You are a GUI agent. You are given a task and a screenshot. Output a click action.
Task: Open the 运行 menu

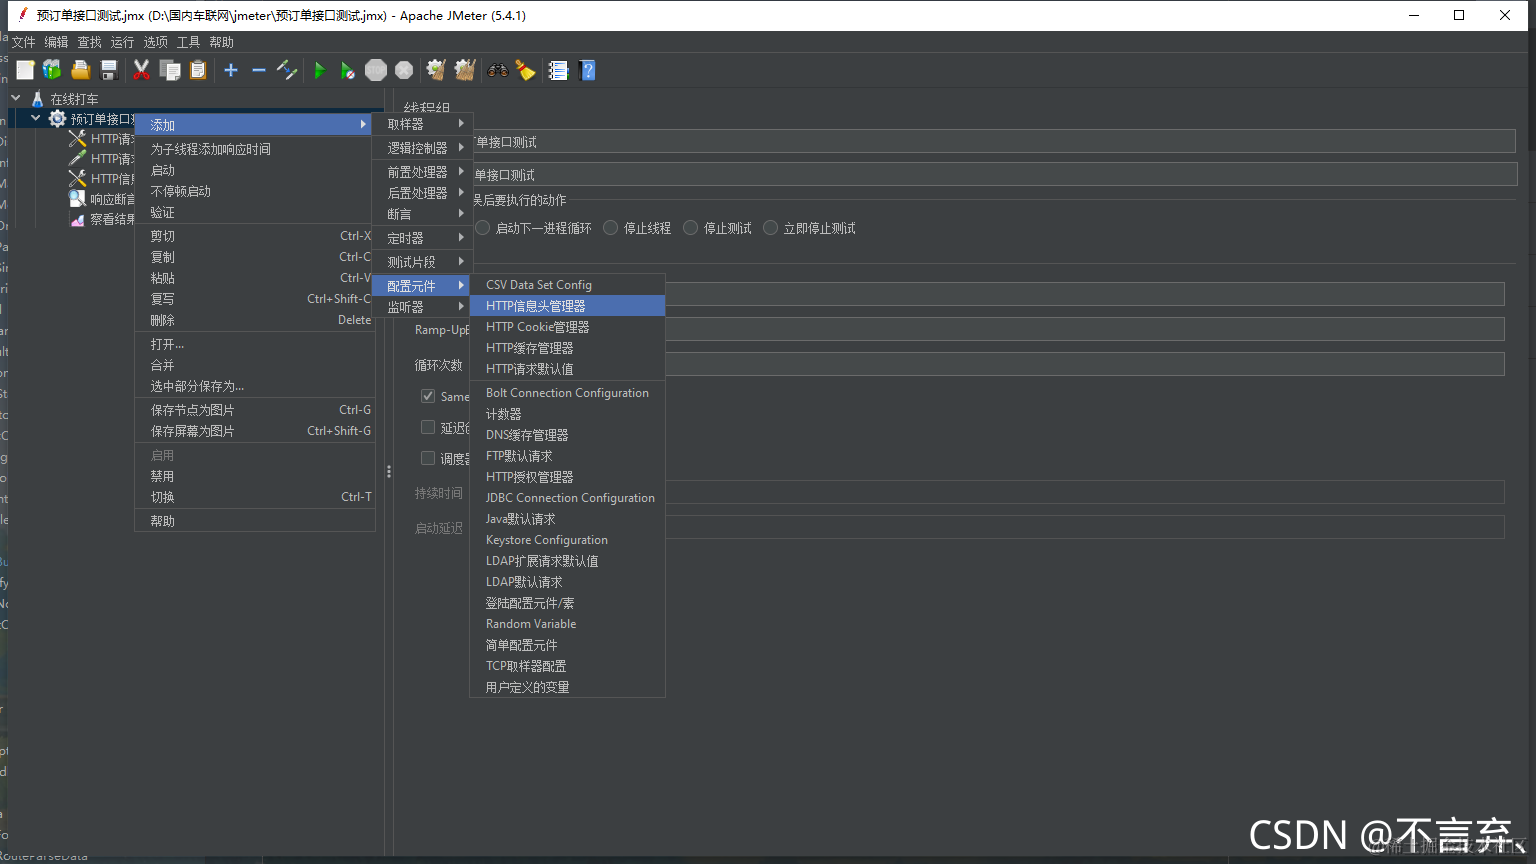122,42
